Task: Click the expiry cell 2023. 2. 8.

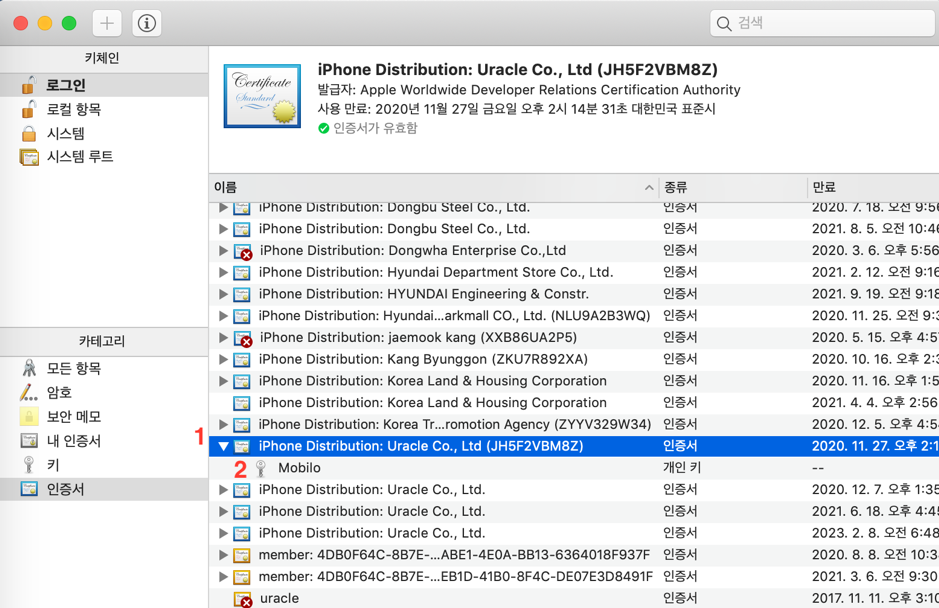Action: click(x=875, y=533)
